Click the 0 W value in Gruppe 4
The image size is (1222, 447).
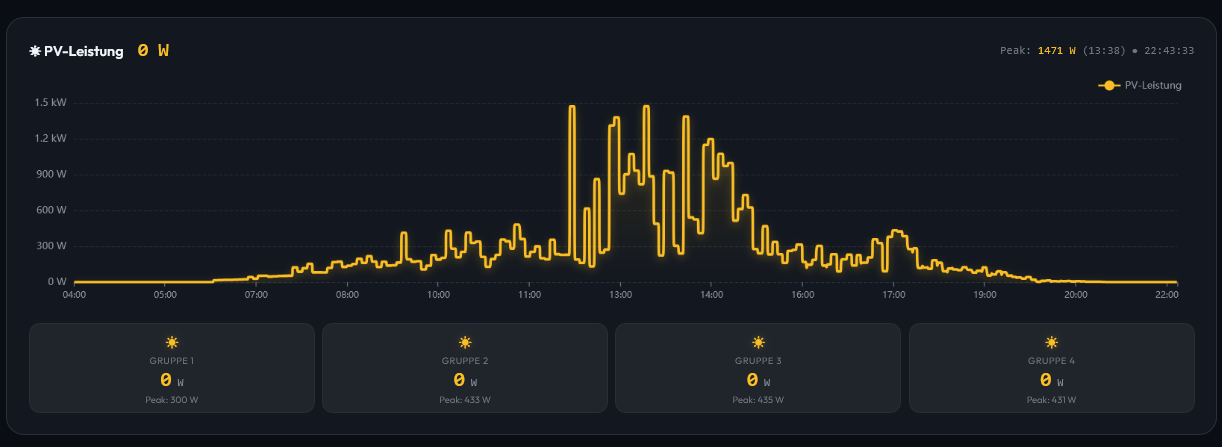(1051, 380)
